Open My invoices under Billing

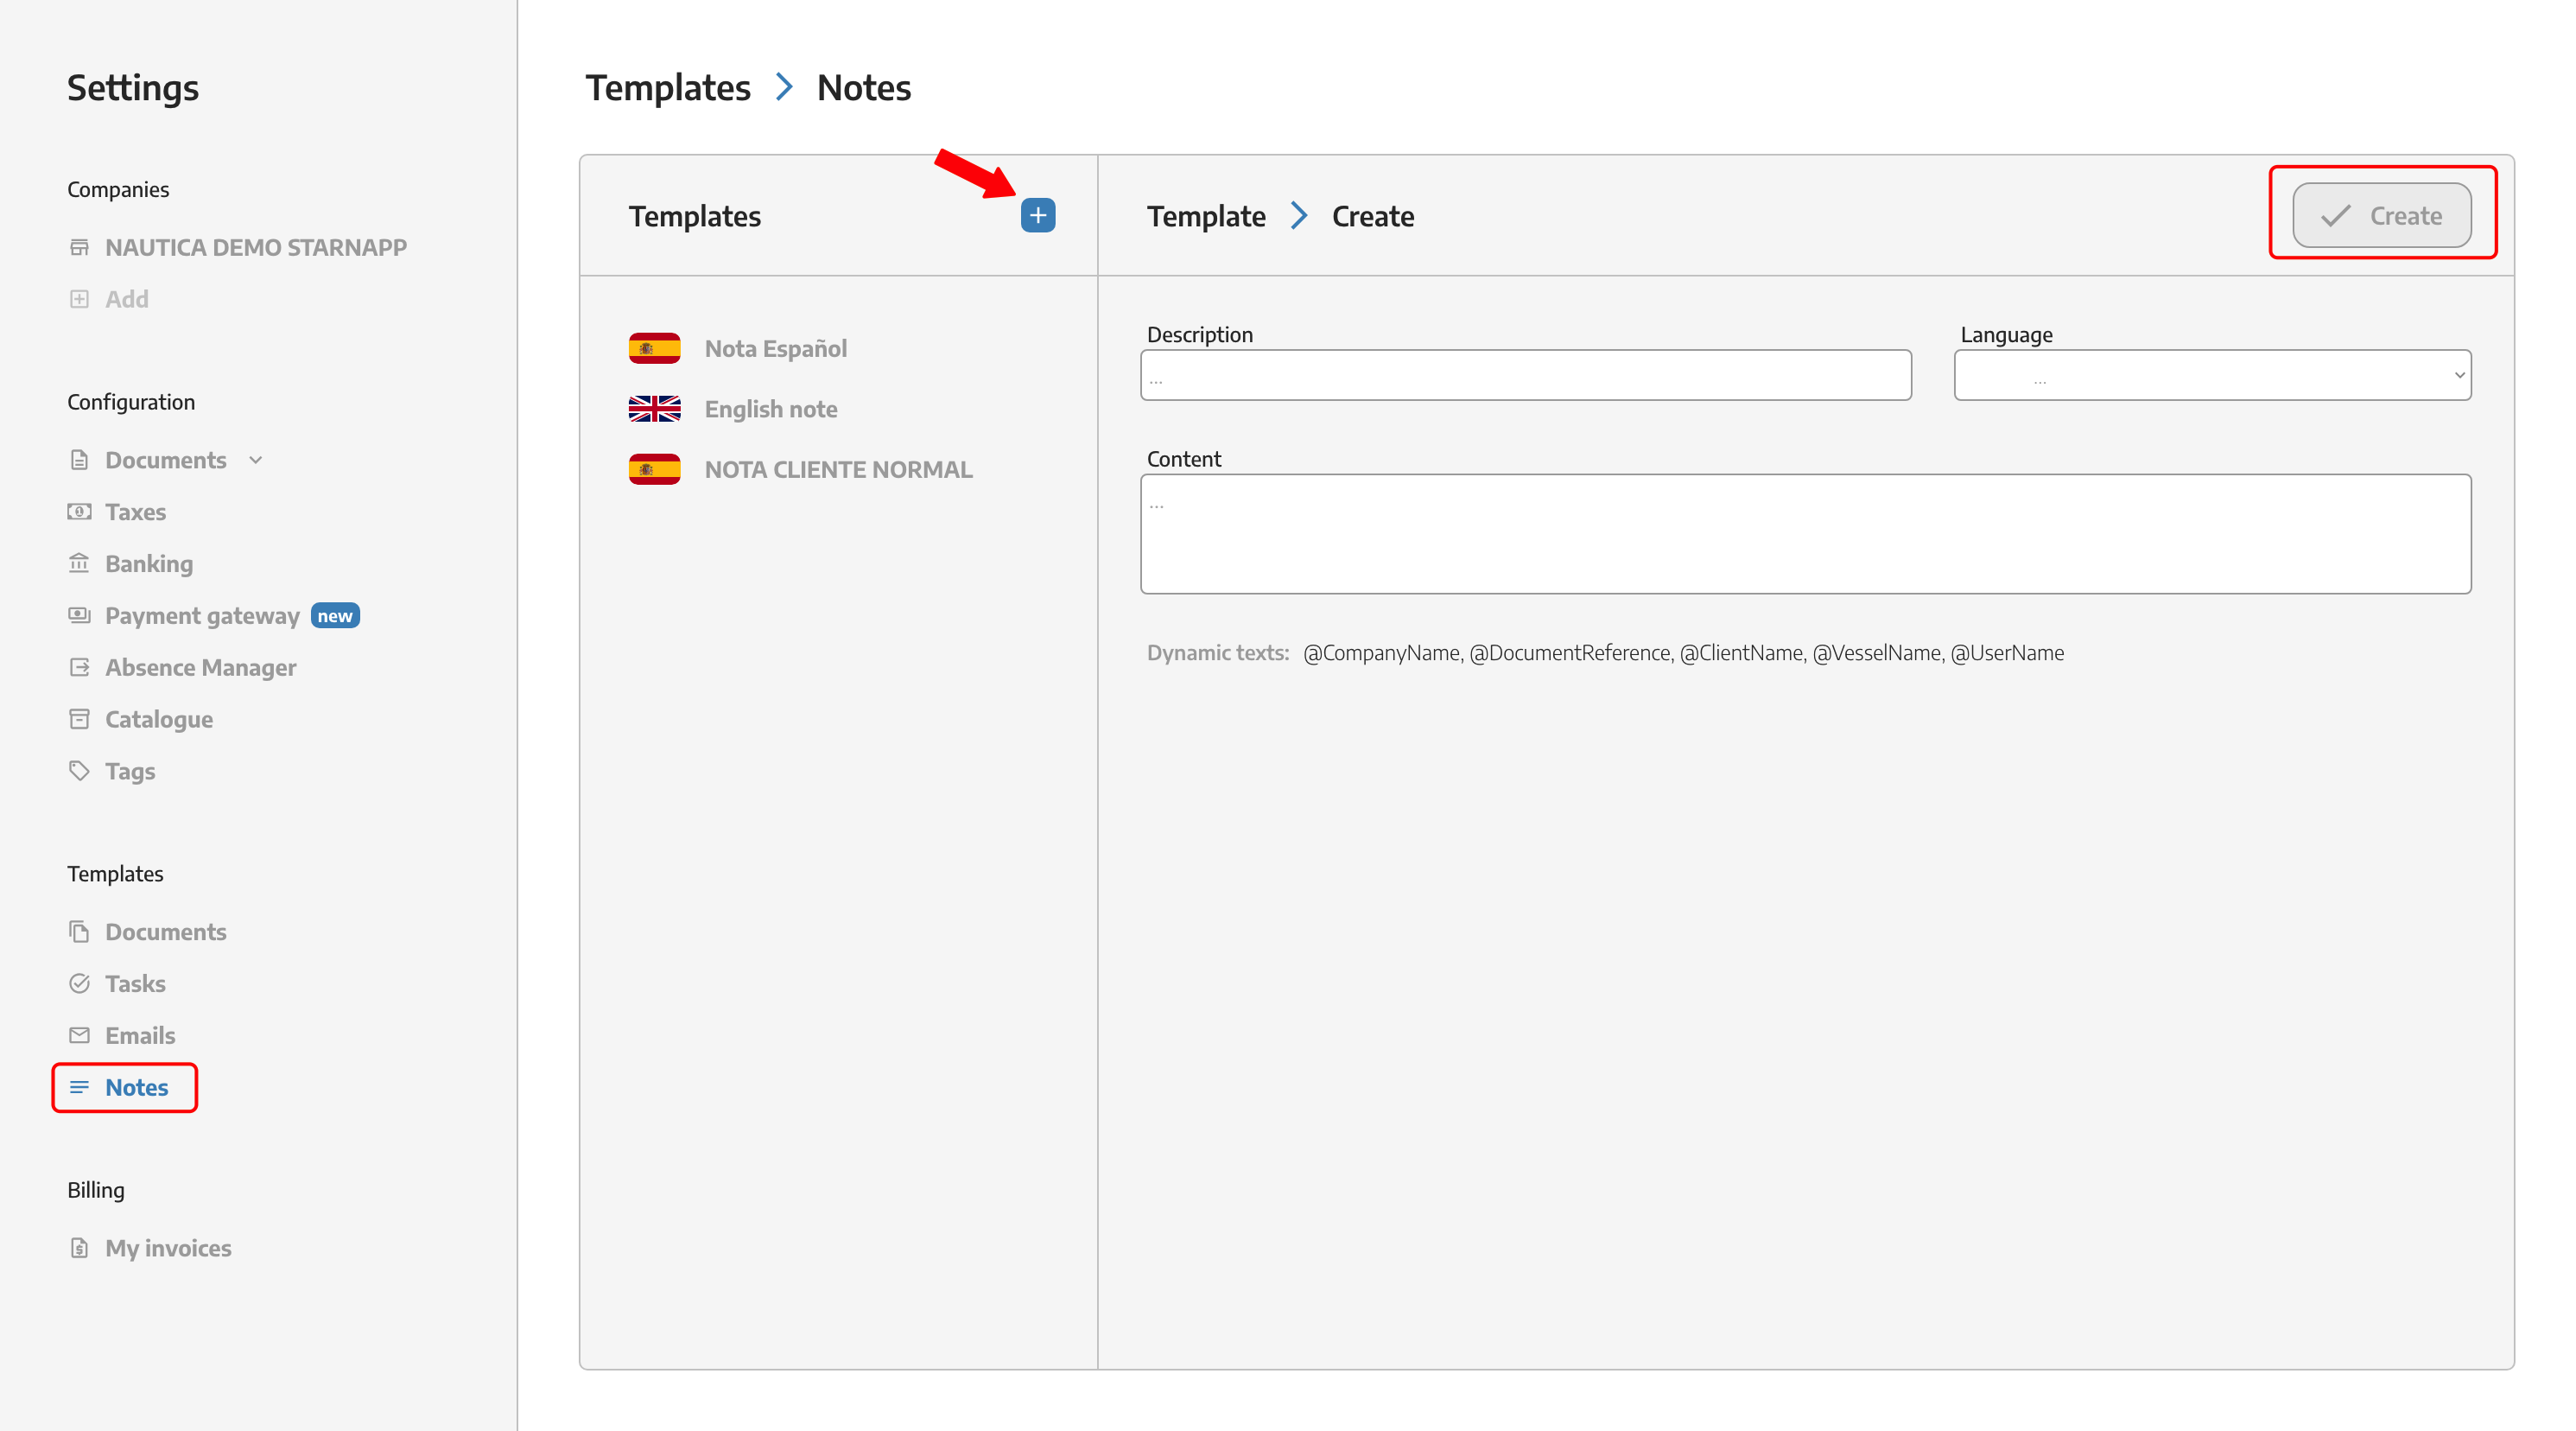click(x=168, y=1248)
